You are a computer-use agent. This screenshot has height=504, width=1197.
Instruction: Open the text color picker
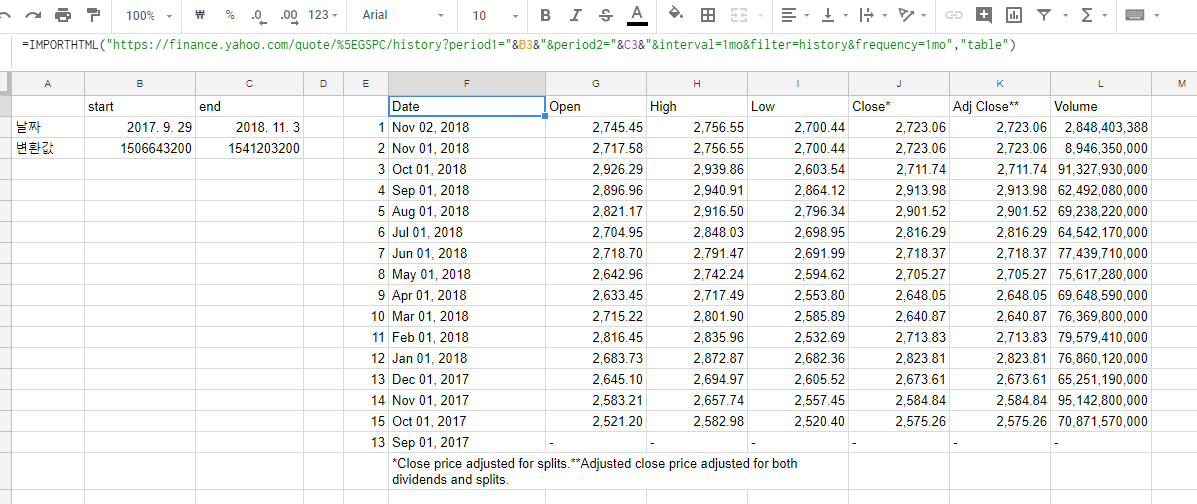[x=637, y=15]
